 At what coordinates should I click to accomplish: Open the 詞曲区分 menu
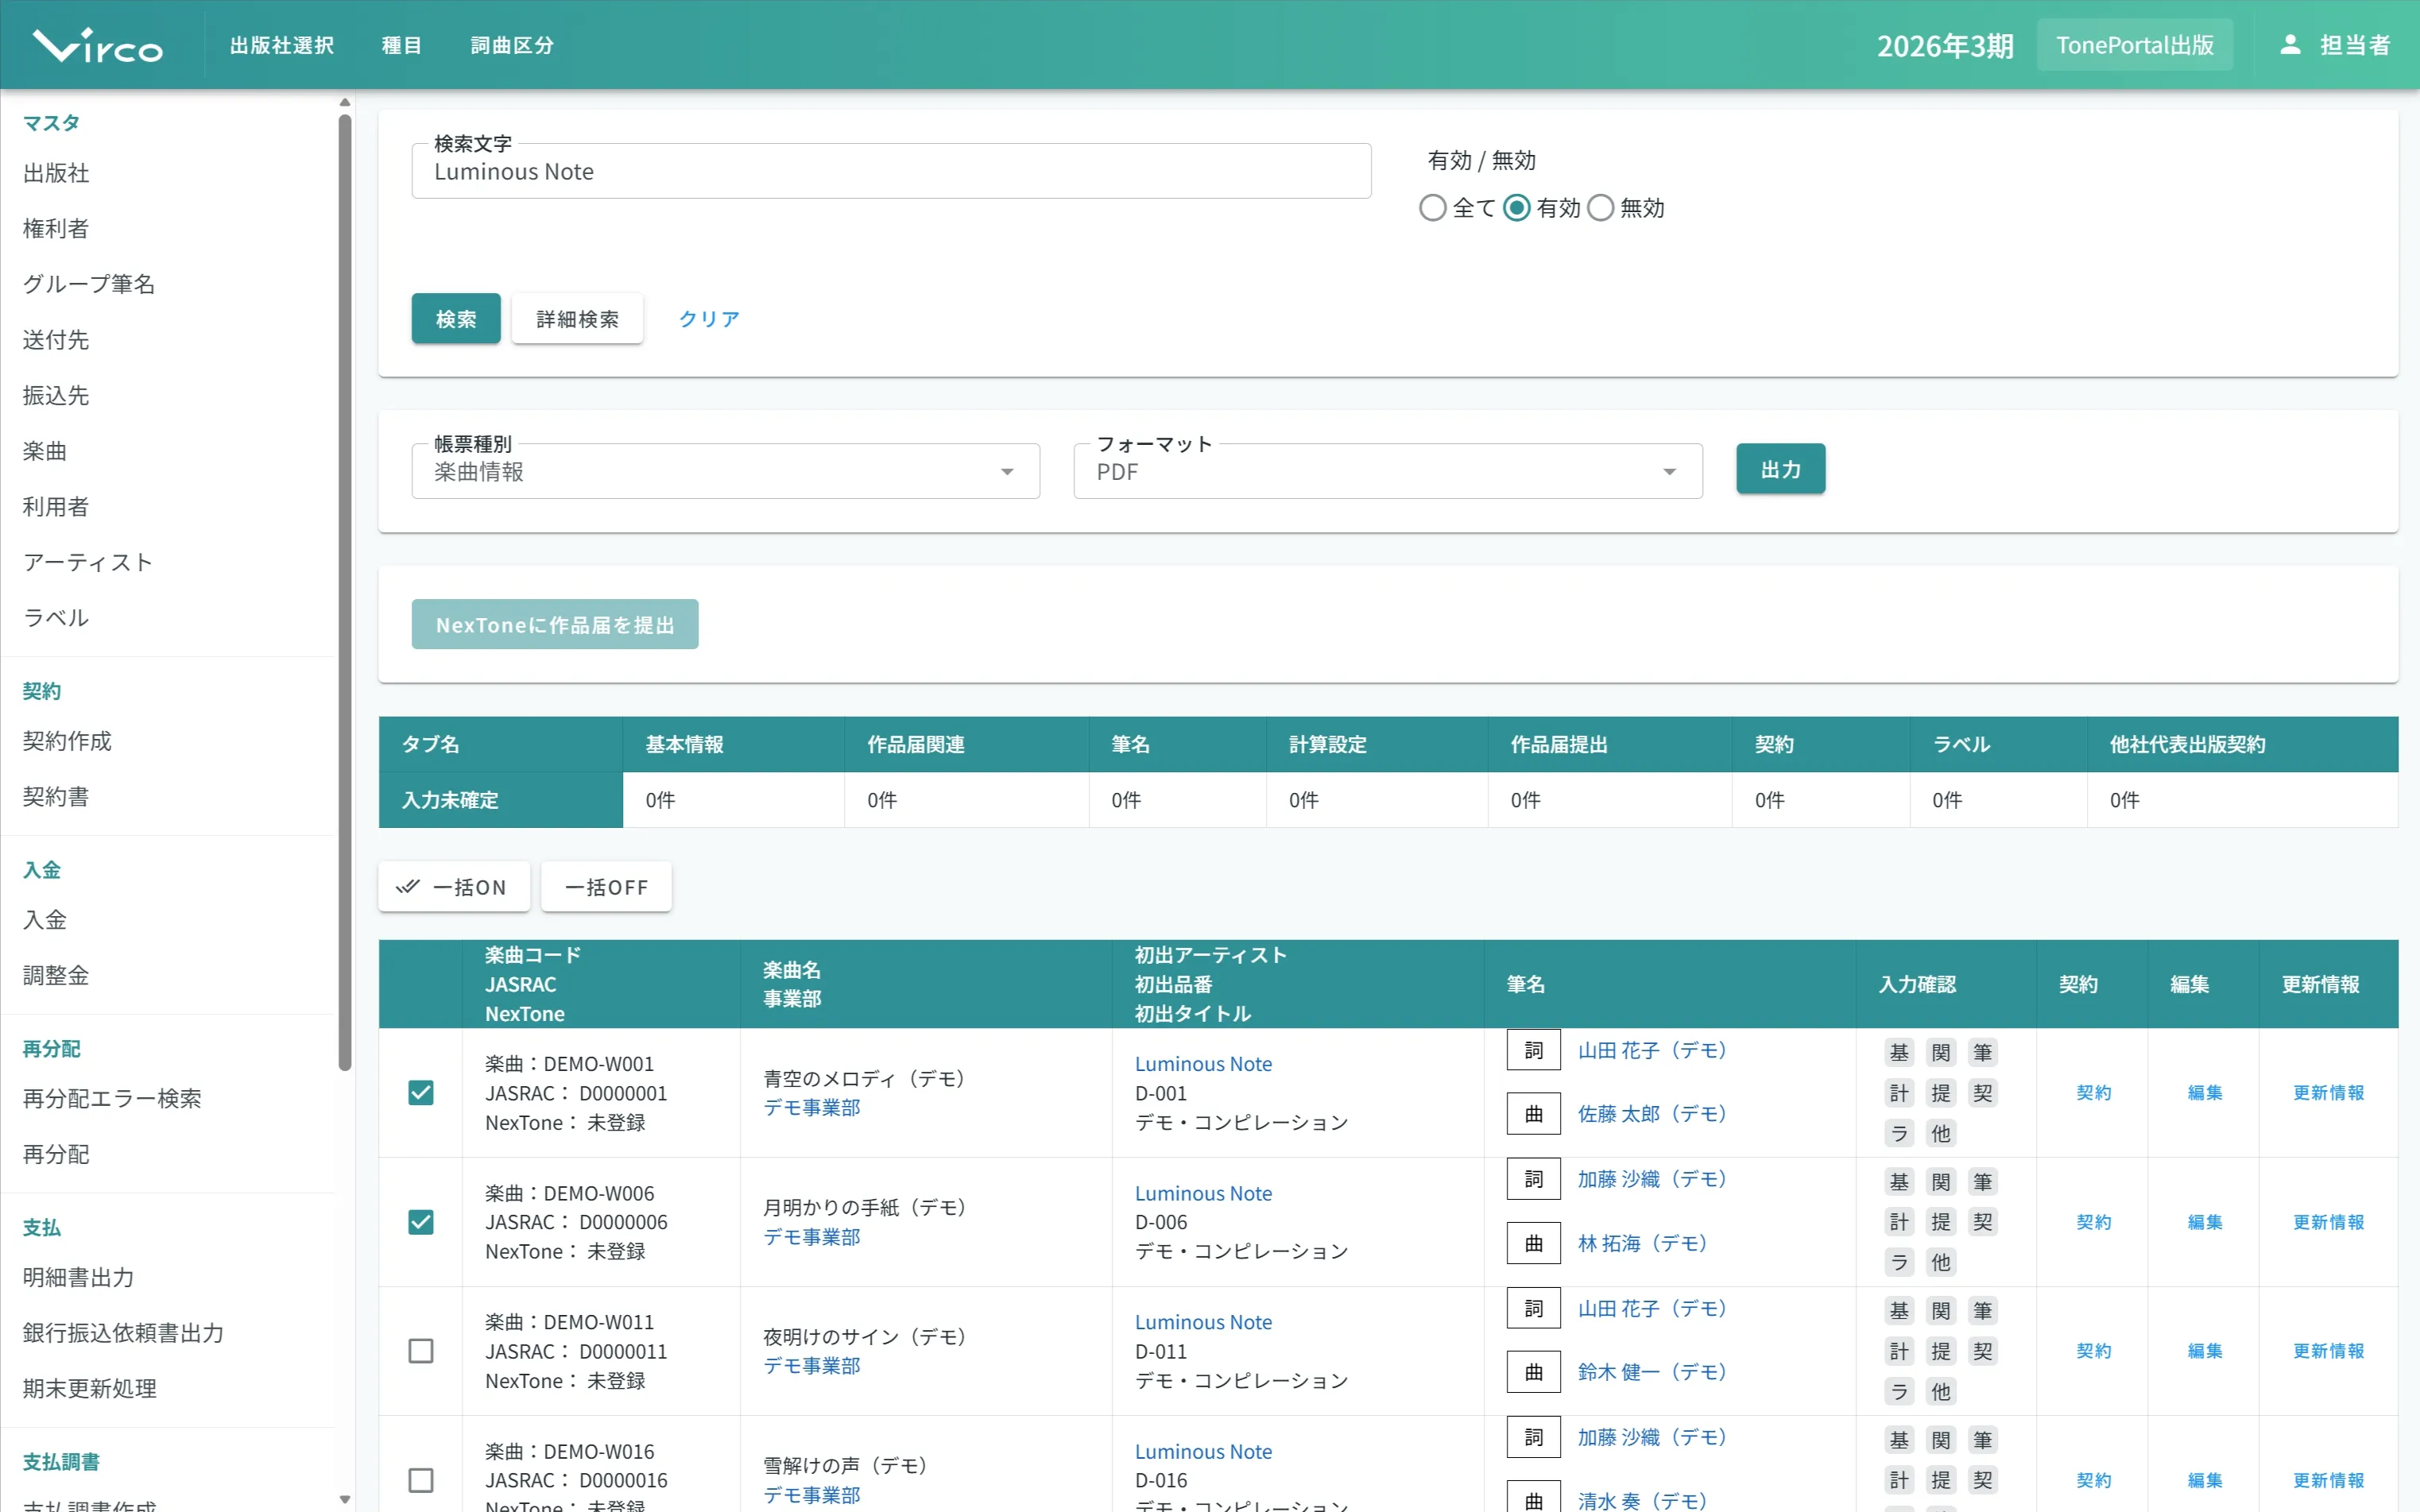[x=512, y=45]
